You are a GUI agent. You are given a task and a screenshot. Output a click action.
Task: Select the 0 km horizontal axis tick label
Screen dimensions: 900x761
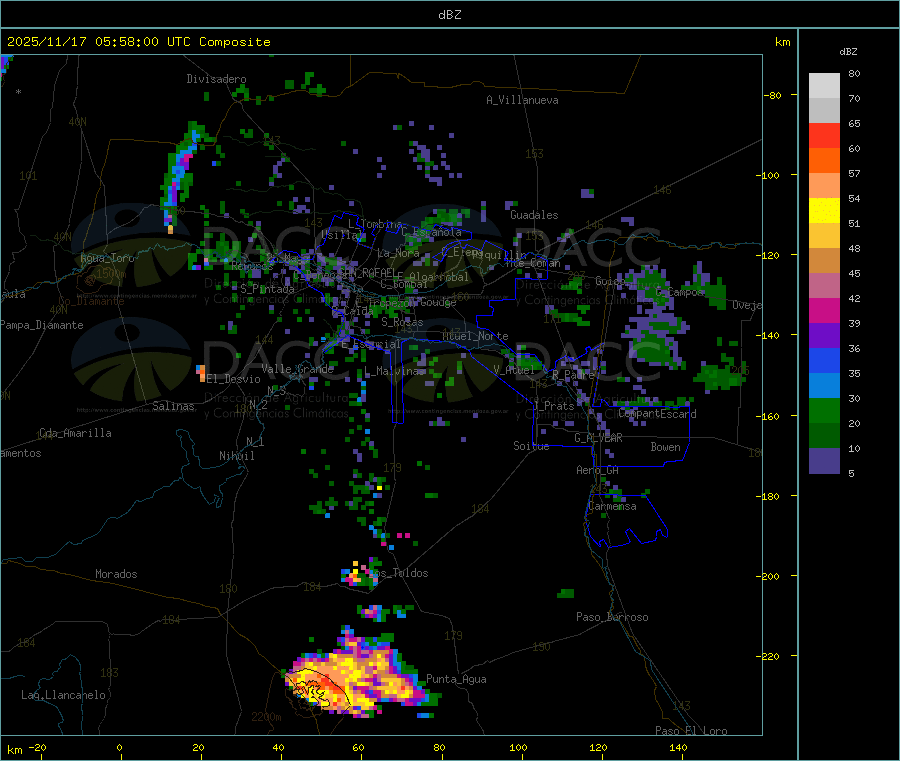click(x=119, y=747)
